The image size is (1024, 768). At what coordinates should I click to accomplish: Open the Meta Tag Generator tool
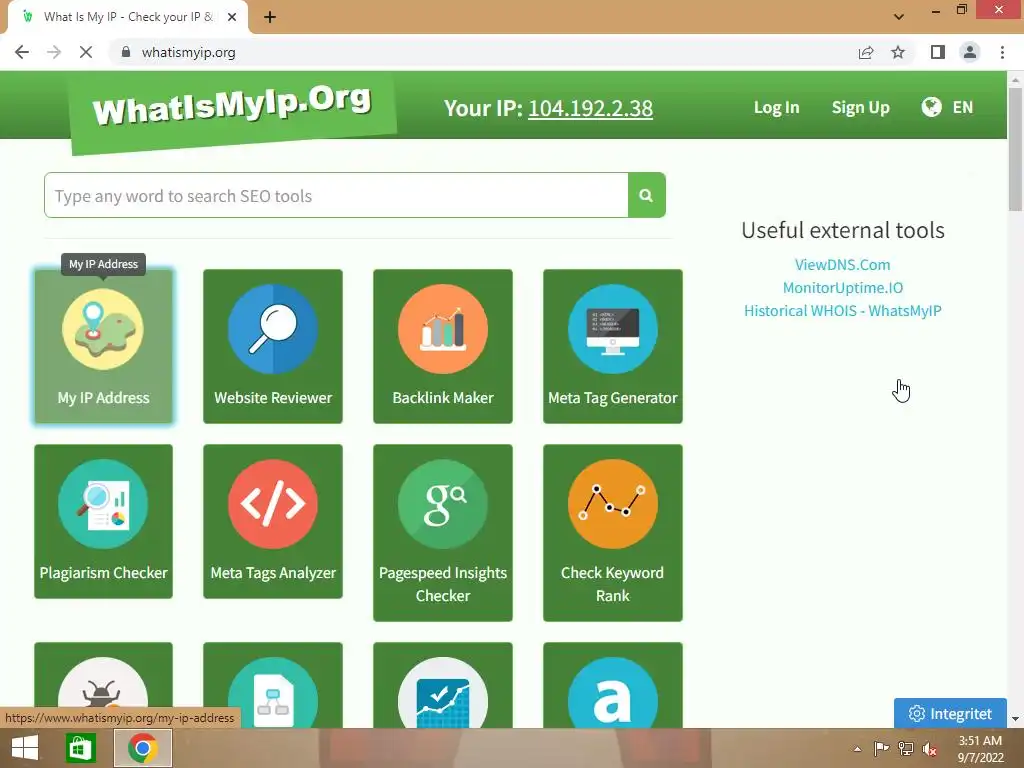[613, 346]
